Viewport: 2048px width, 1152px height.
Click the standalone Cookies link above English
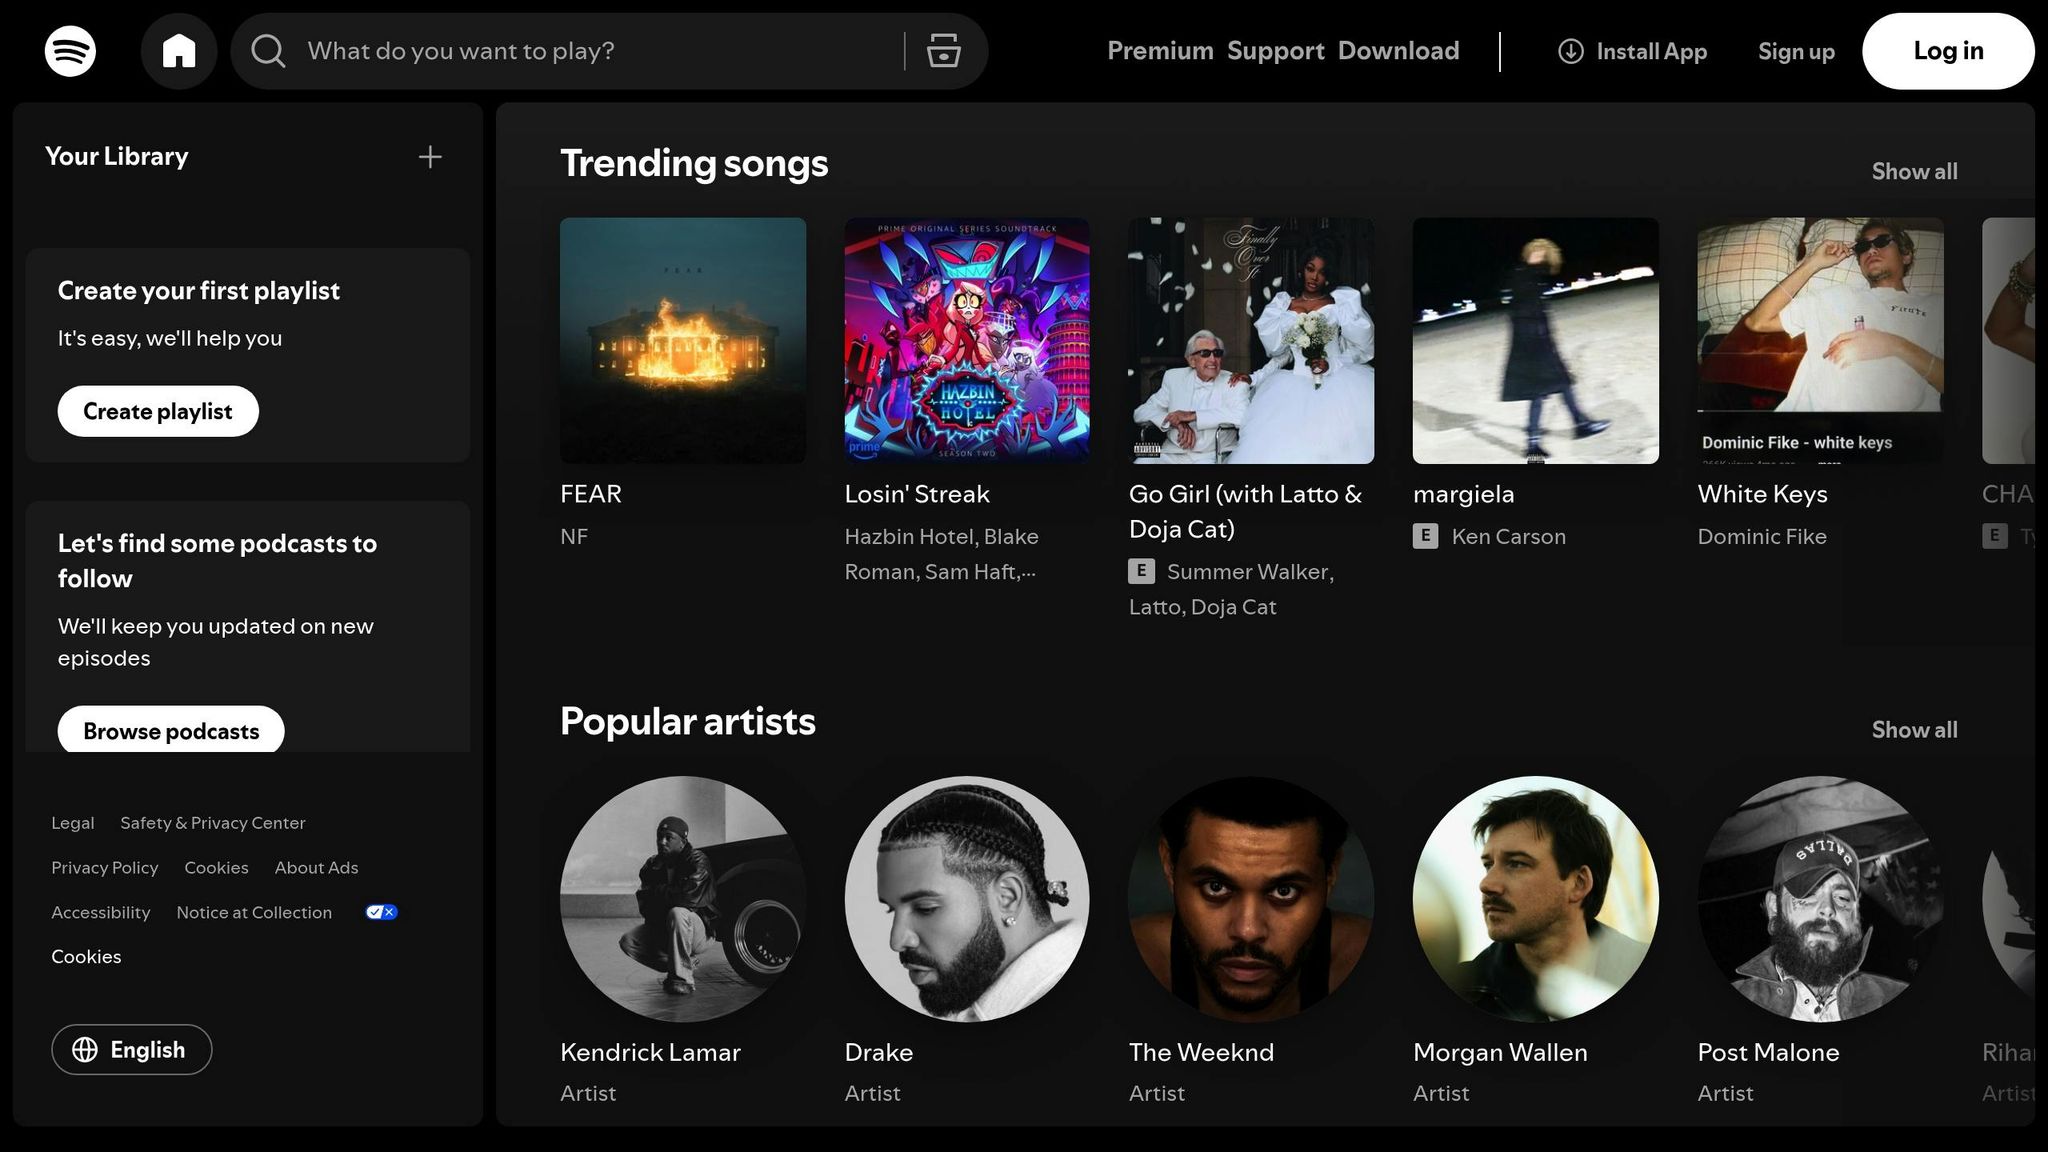86,957
